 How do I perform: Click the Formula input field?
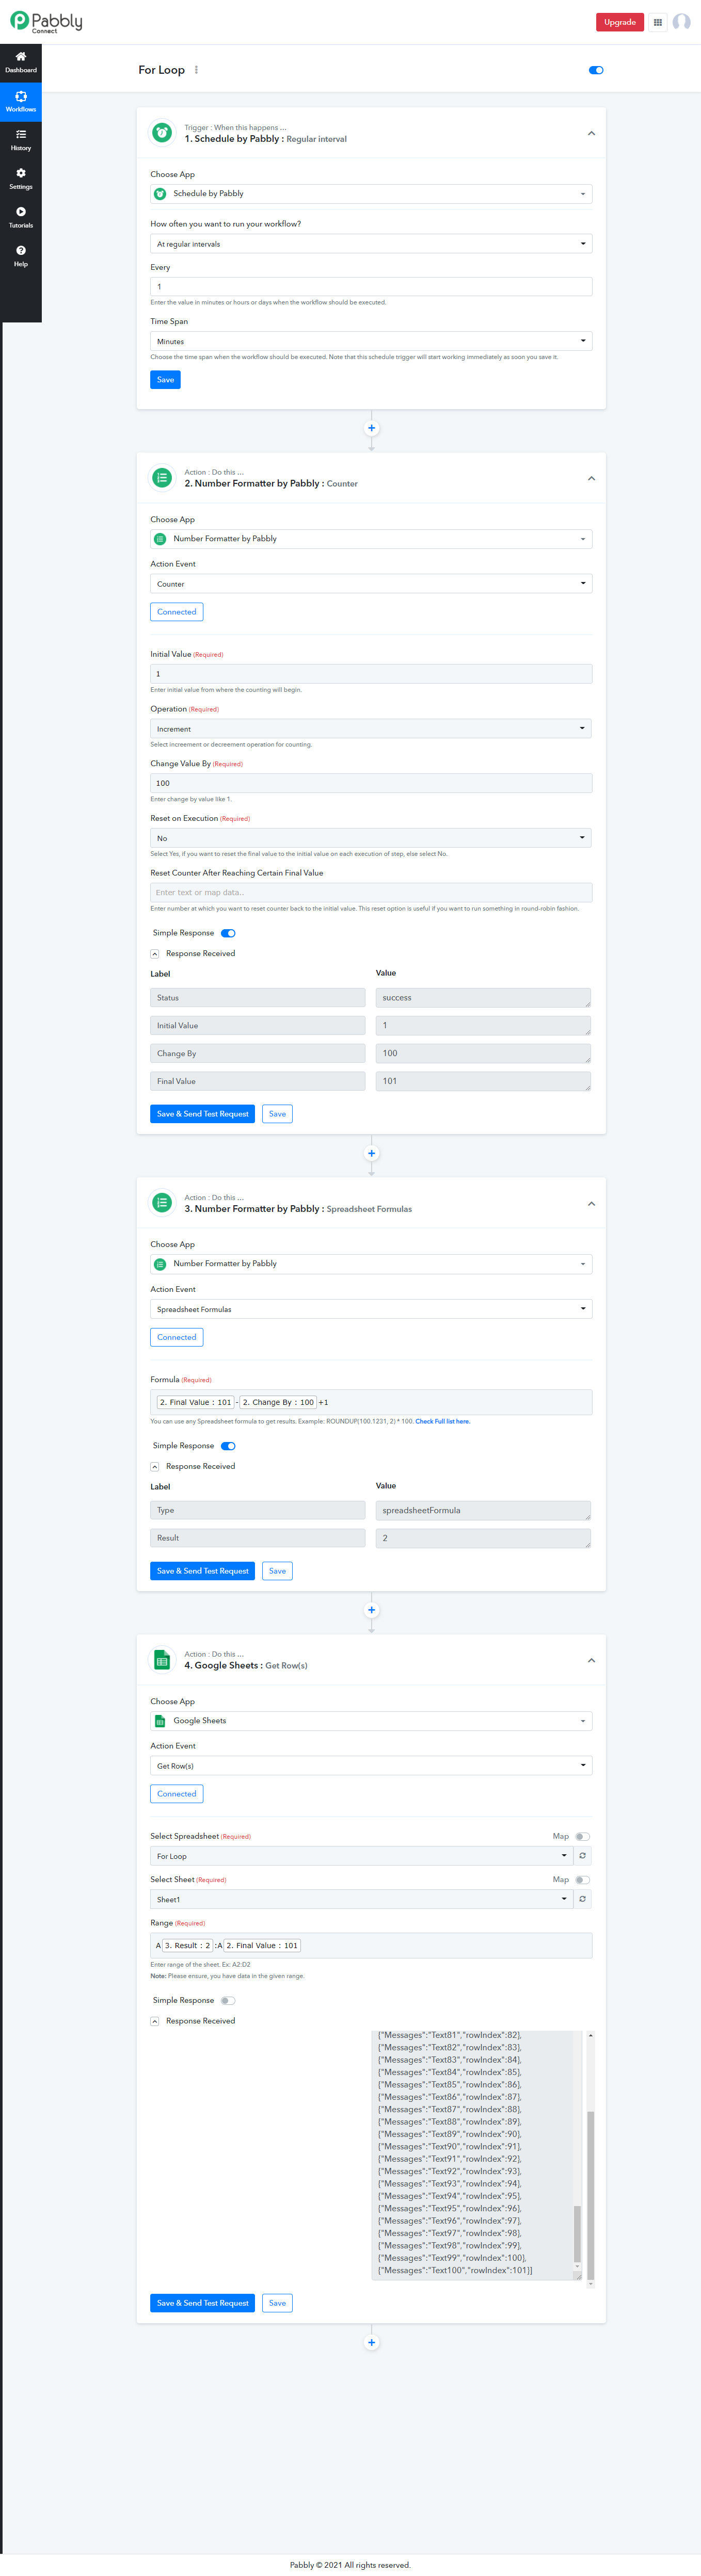pos(371,1402)
